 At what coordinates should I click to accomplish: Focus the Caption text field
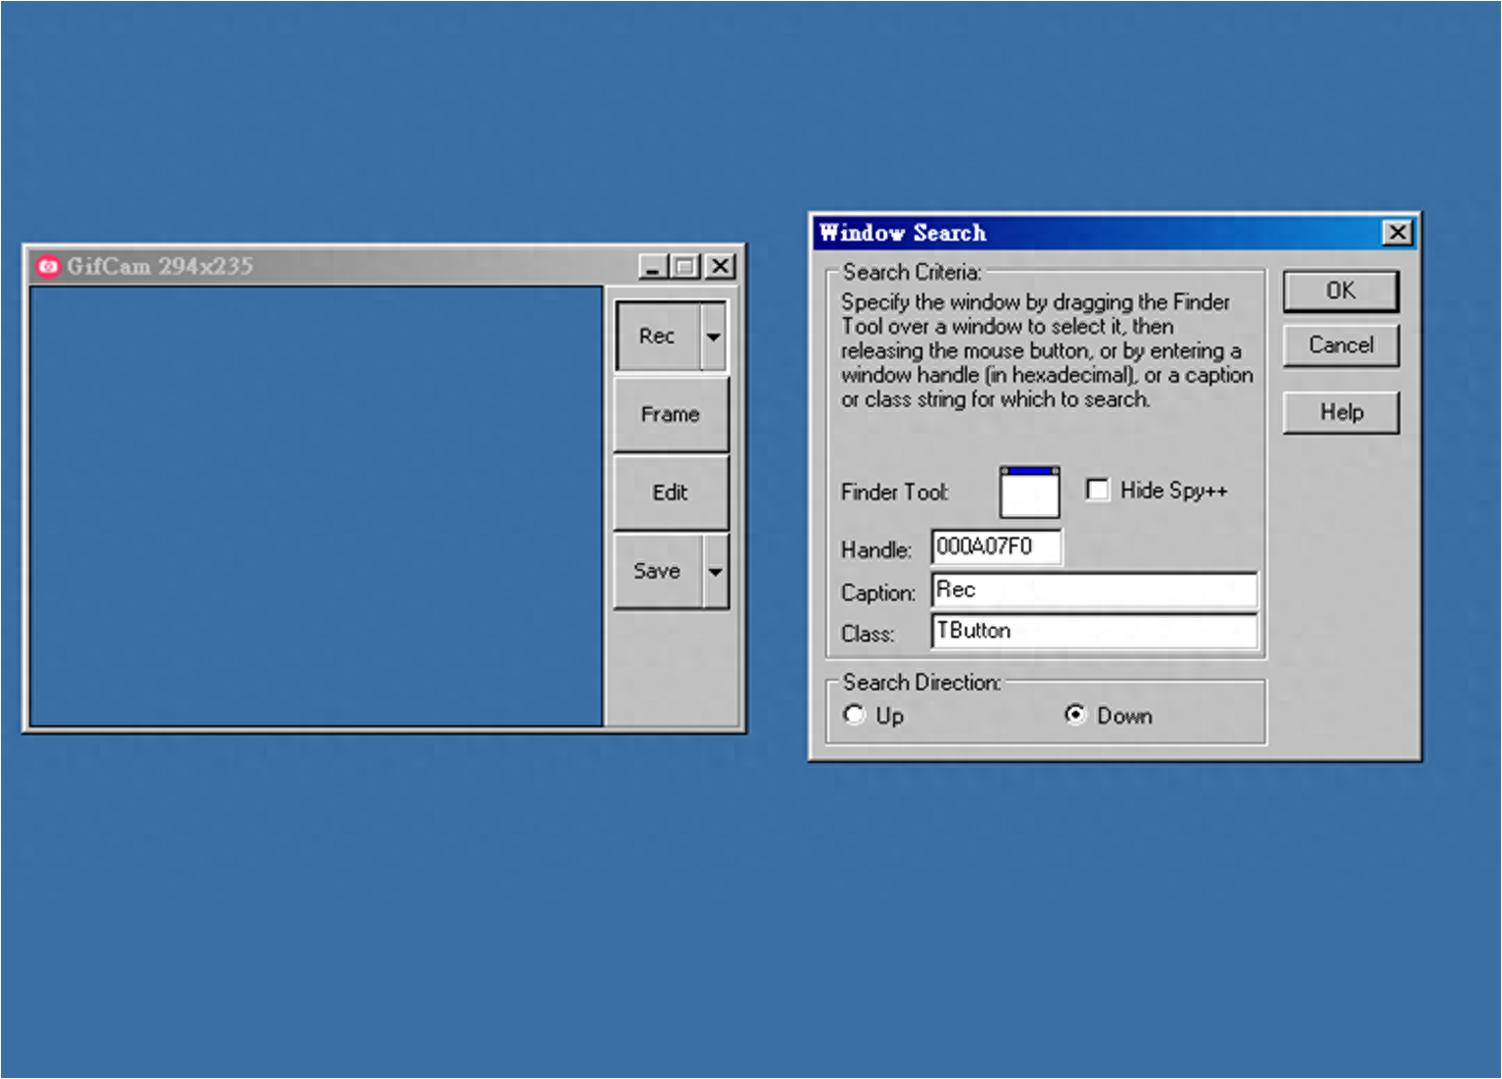1094,590
